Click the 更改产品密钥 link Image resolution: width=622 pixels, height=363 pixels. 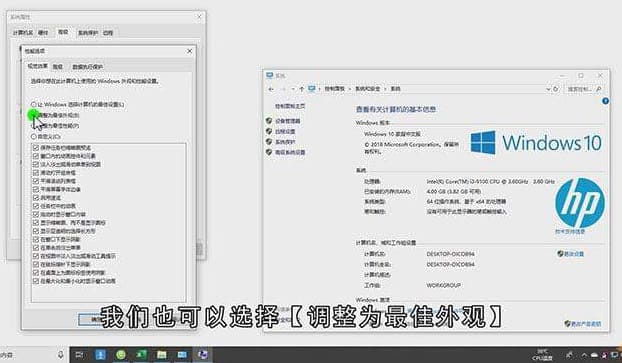(x=586, y=324)
